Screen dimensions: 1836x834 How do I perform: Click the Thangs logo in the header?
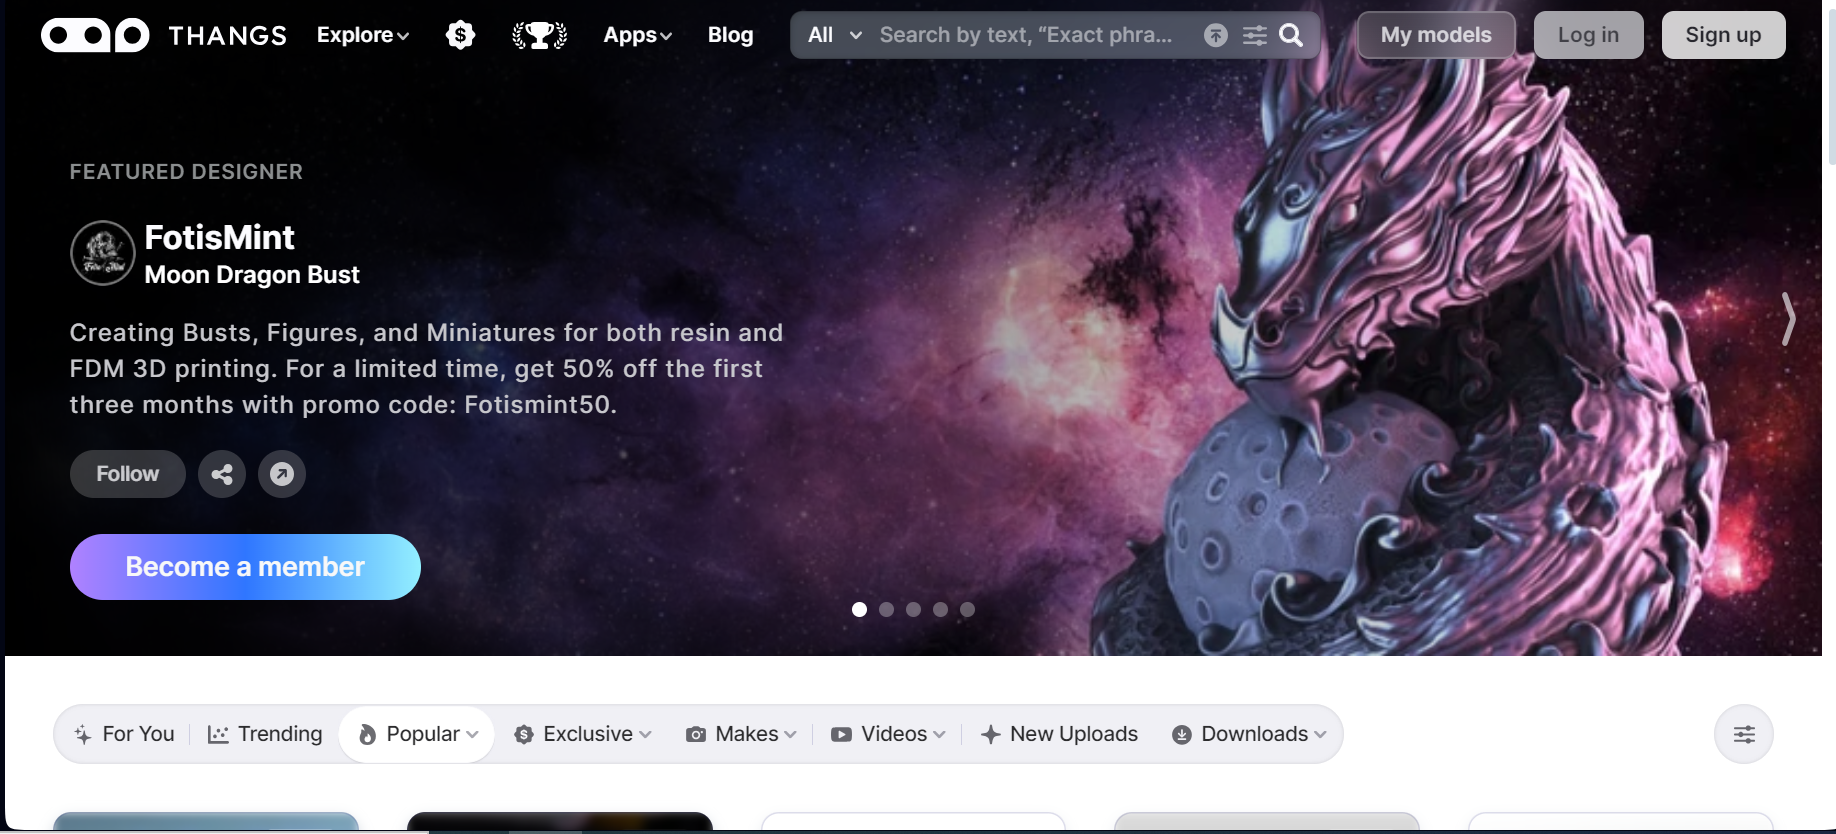pos(164,35)
